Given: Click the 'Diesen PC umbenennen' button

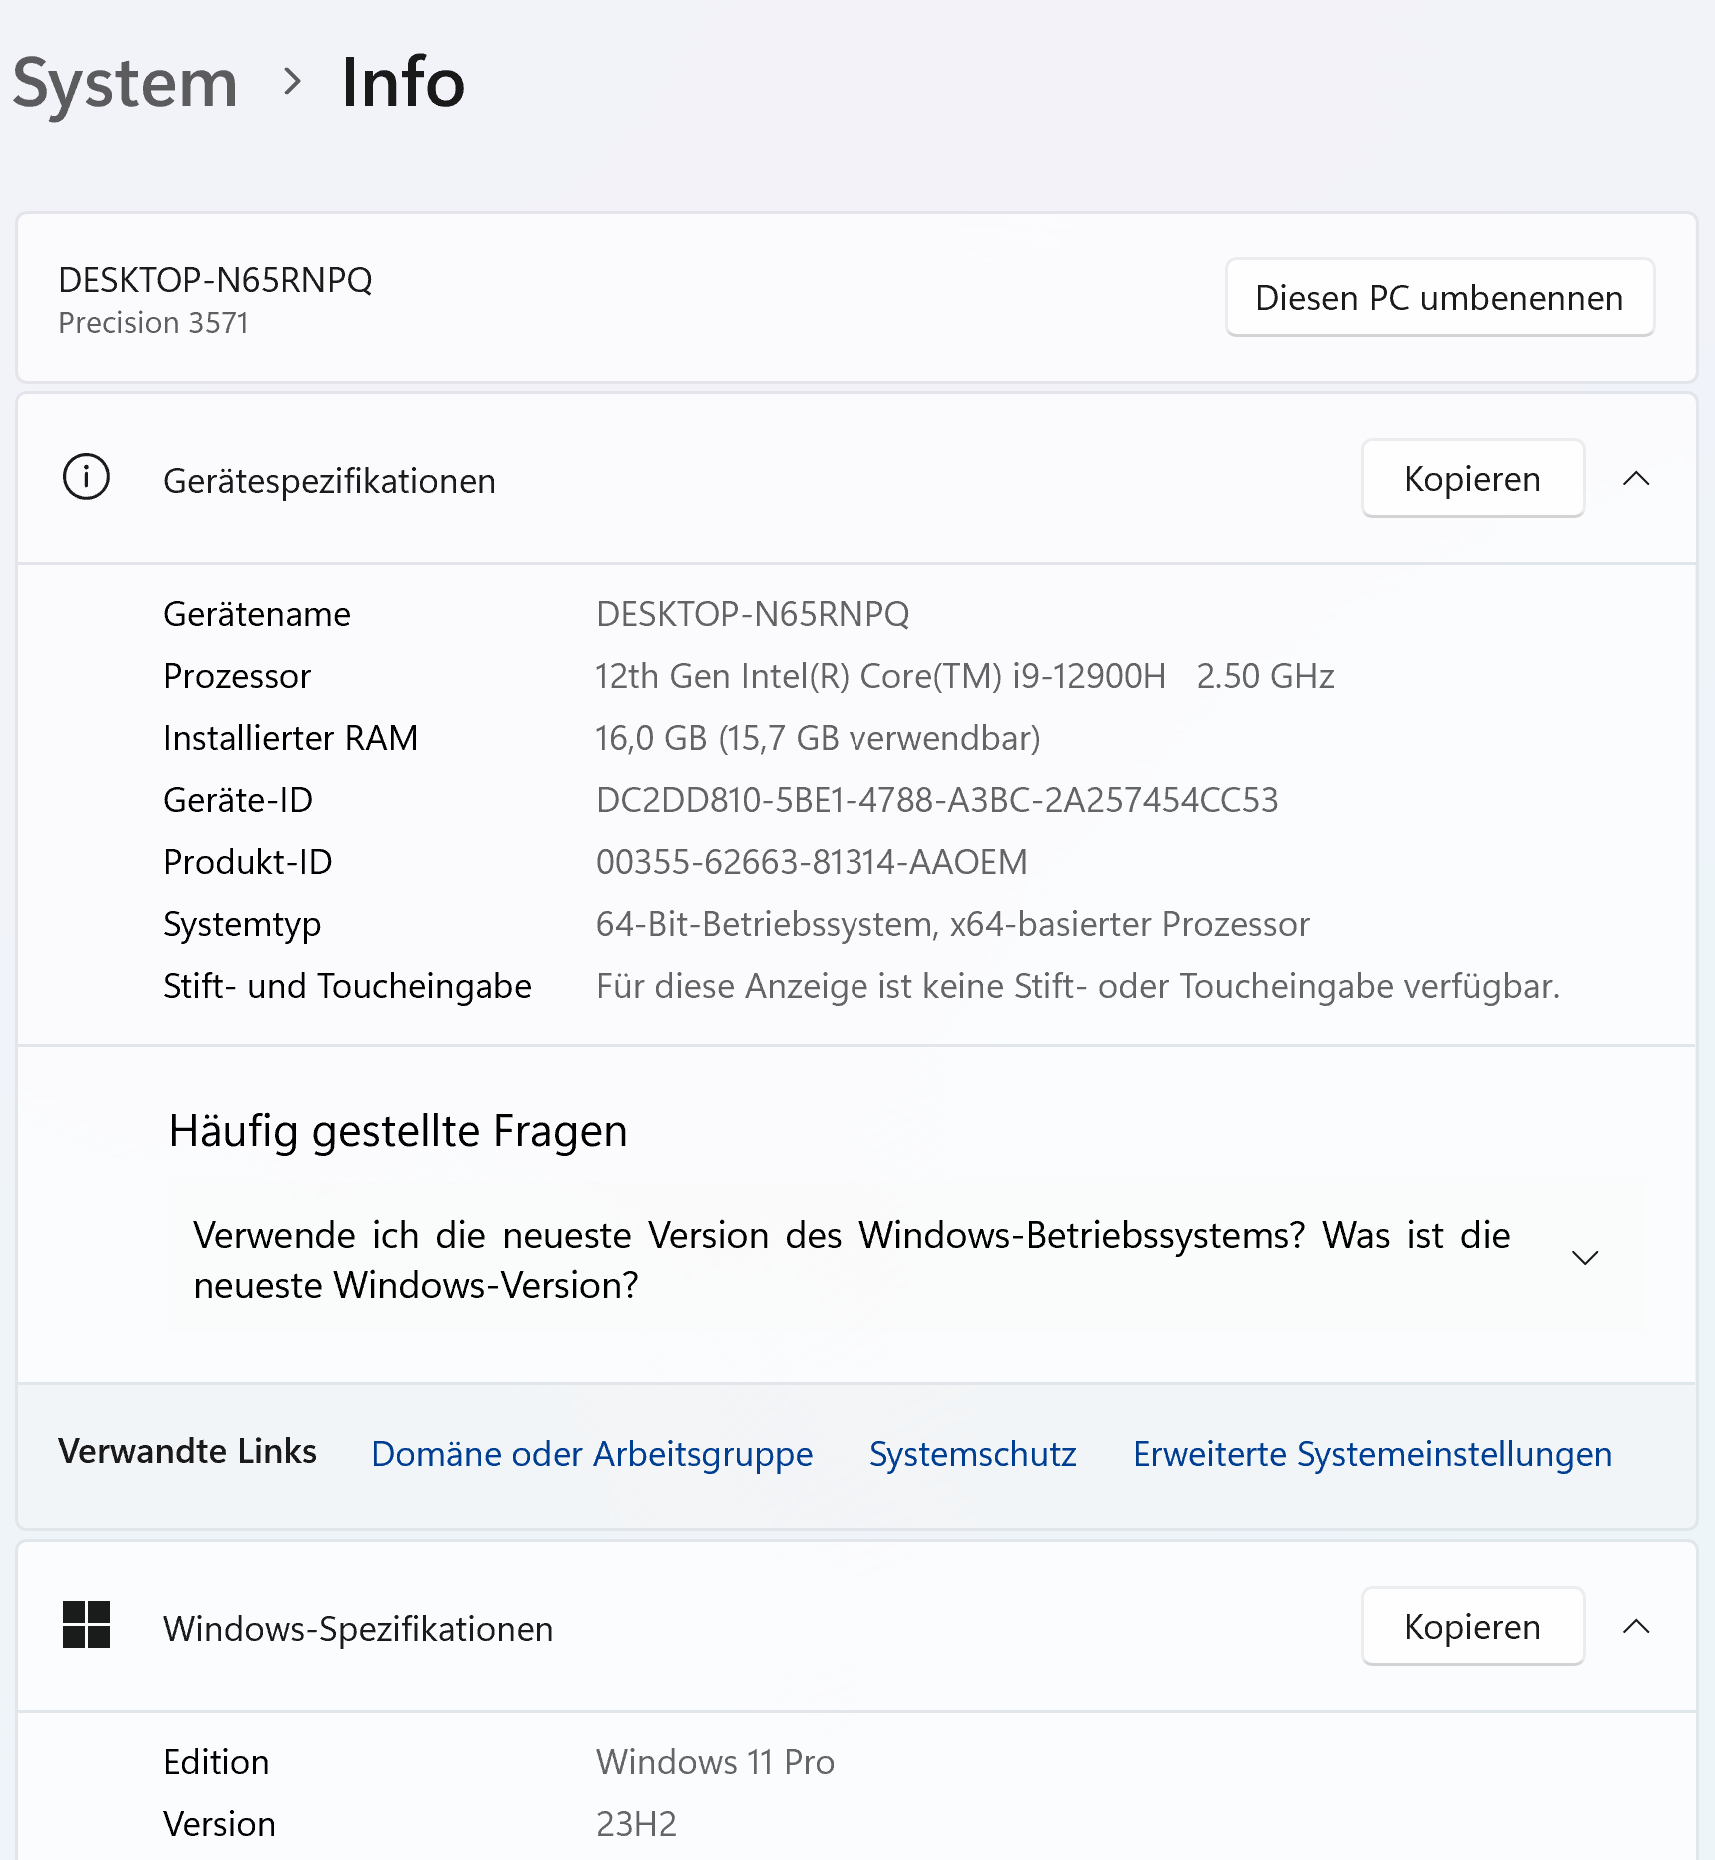Looking at the screenshot, I should [1440, 298].
